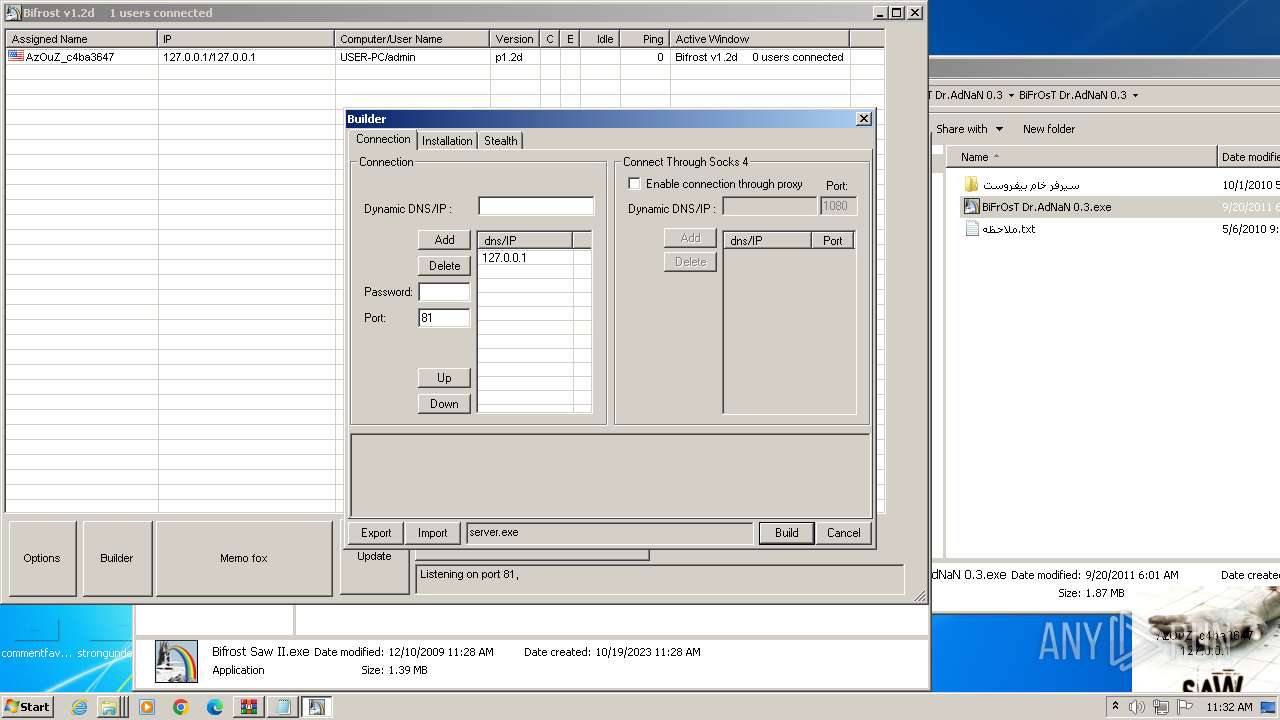Image resolution: width=1280 pixels, height=720 pixels.
Task: Open the breadcrumb arrow after first Dr.AdNaN 0.3
Action: click(1010, 95)
